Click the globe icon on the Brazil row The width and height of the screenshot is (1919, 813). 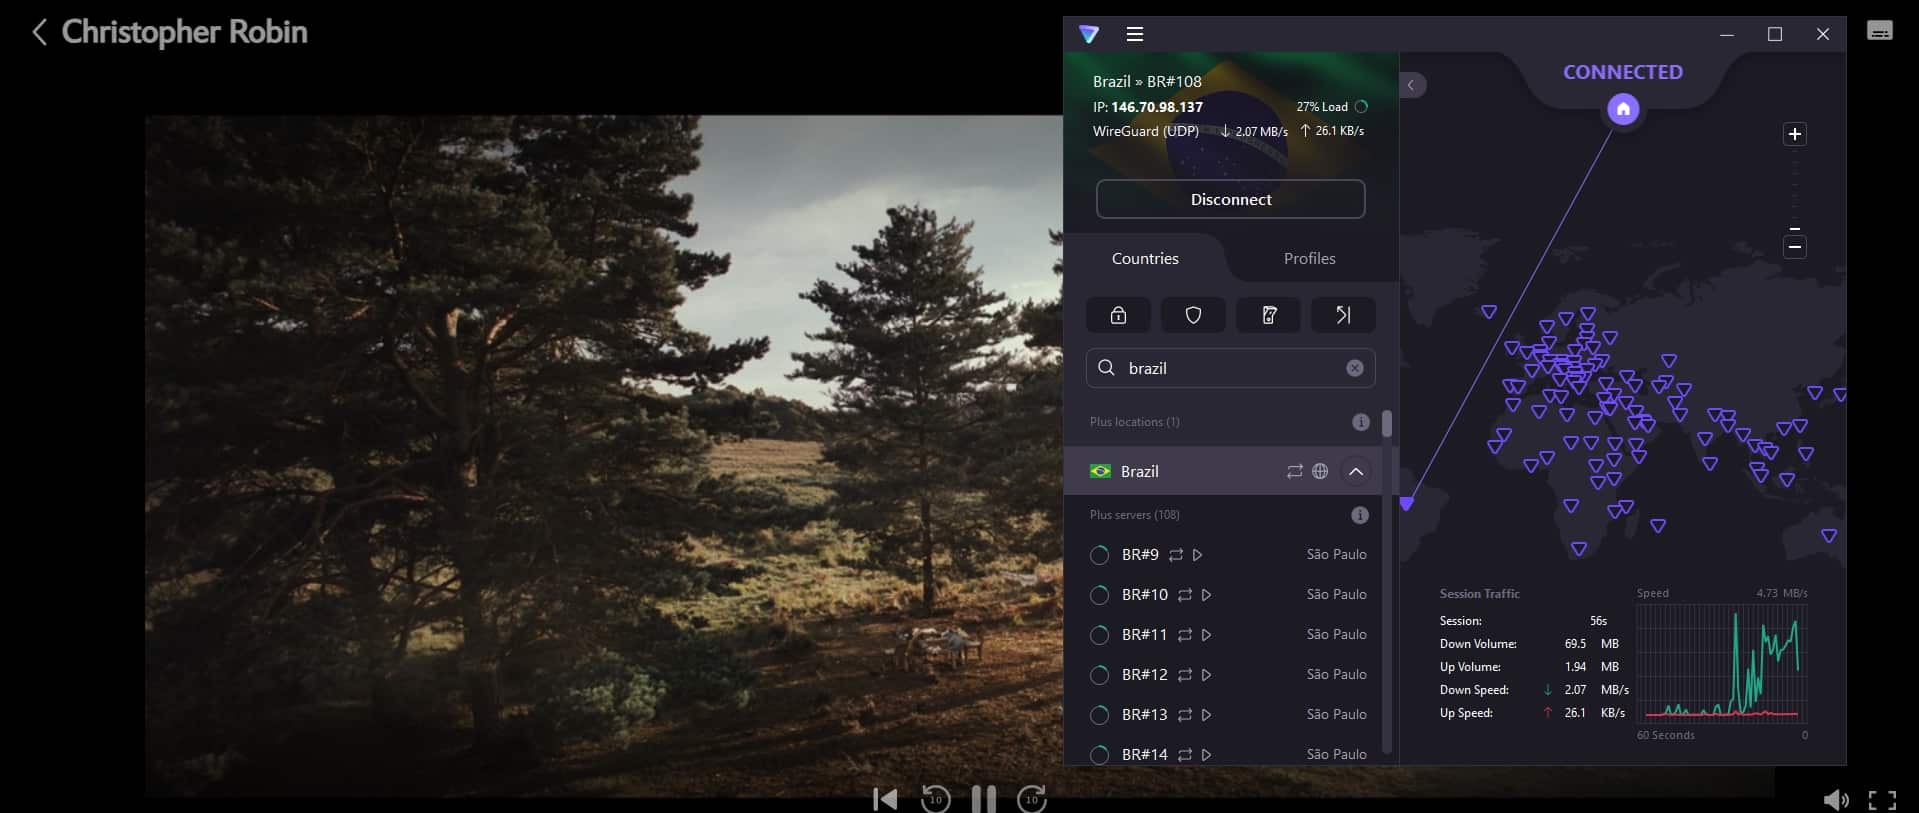[1320, 471]
